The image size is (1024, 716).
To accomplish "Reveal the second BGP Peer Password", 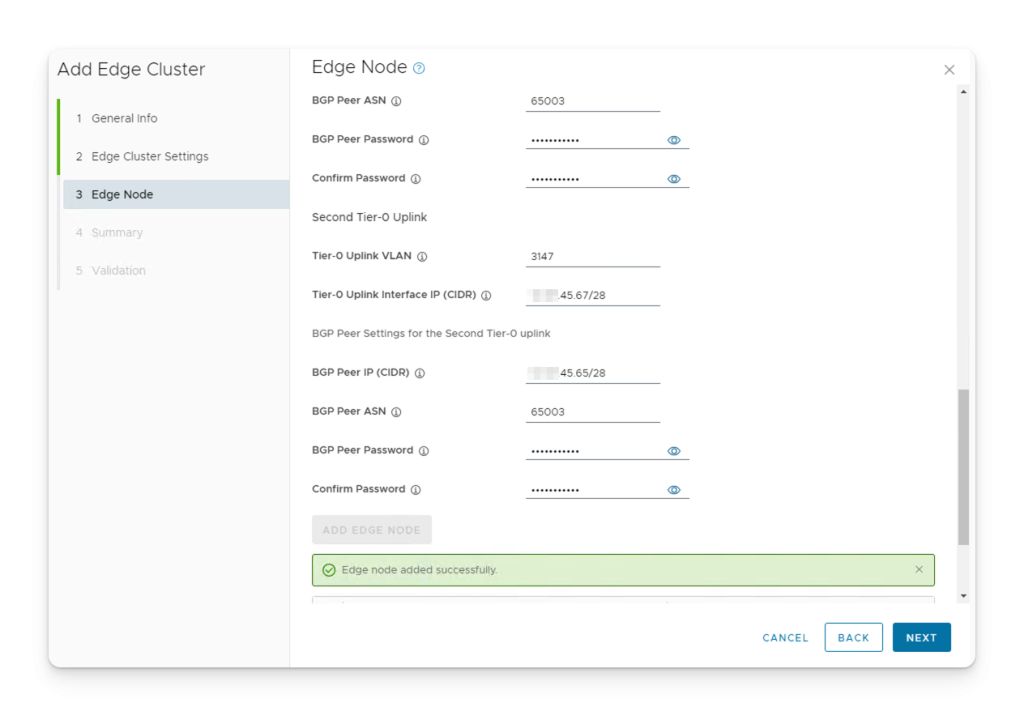I will click(673, 450).
